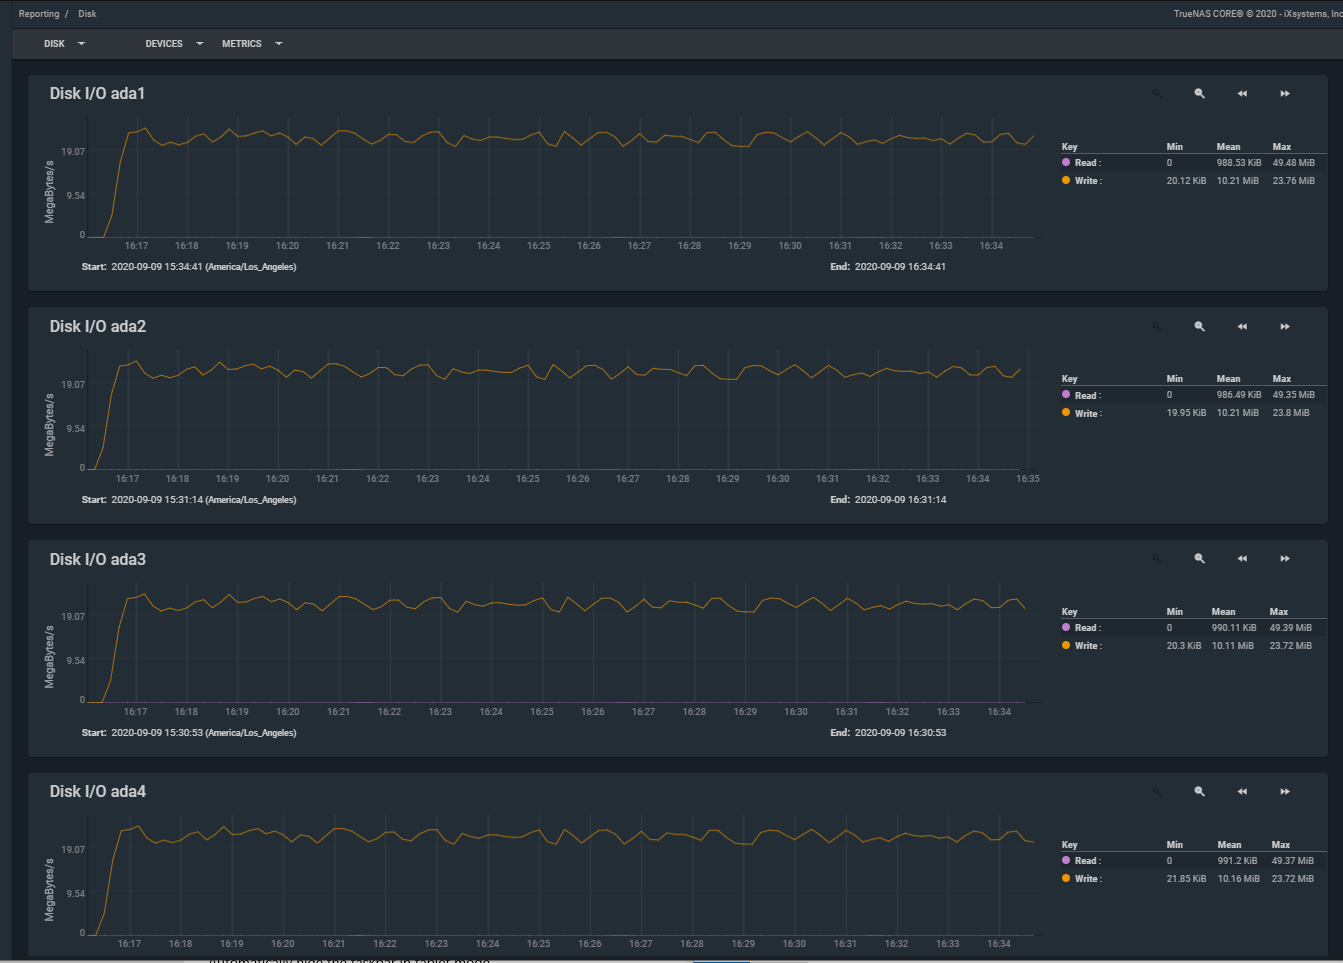The height and width of the screenshot is (963, 1343).
Task: Step forward in time on ada4 chart
Action: click(1285, 791)
